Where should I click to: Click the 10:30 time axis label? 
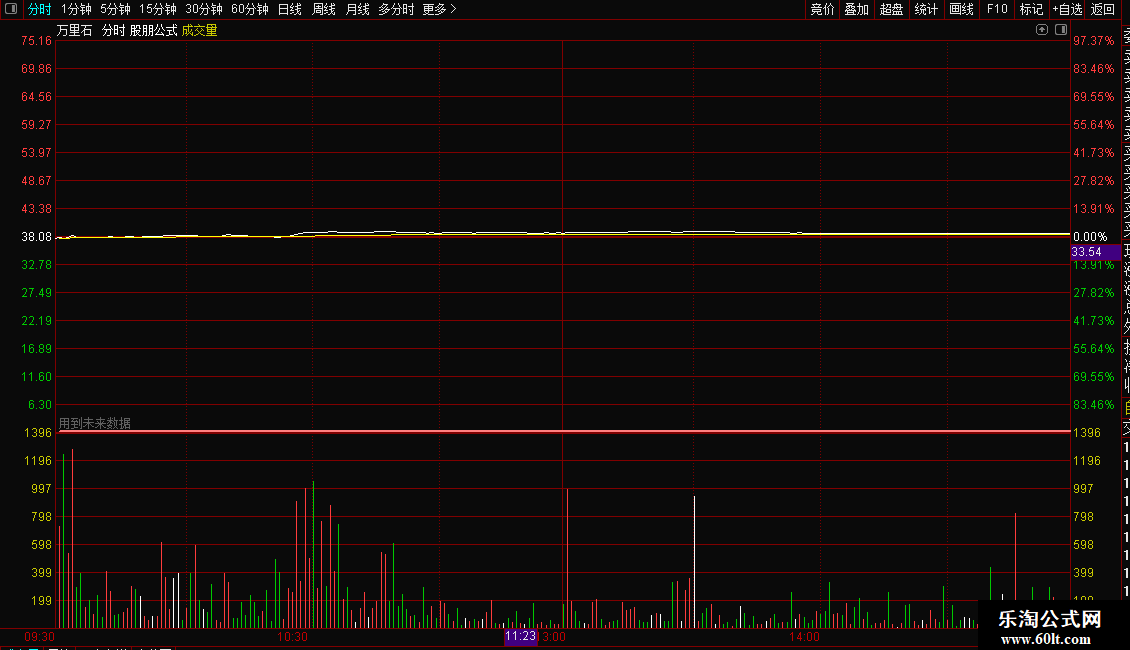tap(293, 637)
